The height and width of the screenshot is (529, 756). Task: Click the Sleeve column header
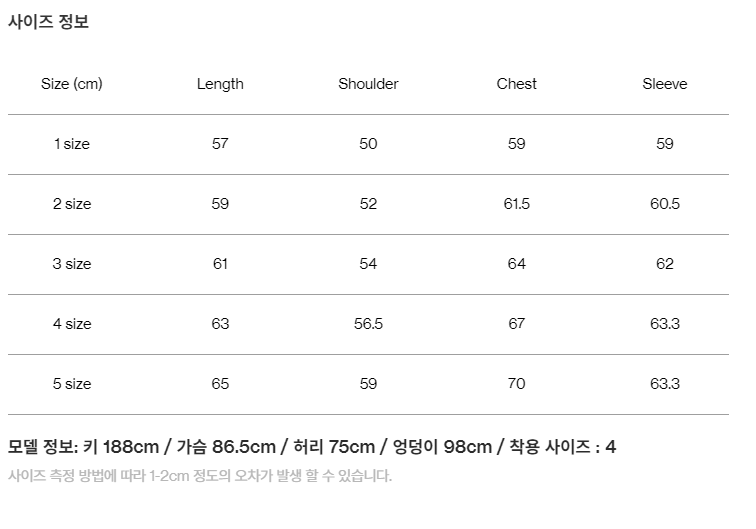click(x=665, y=84)
